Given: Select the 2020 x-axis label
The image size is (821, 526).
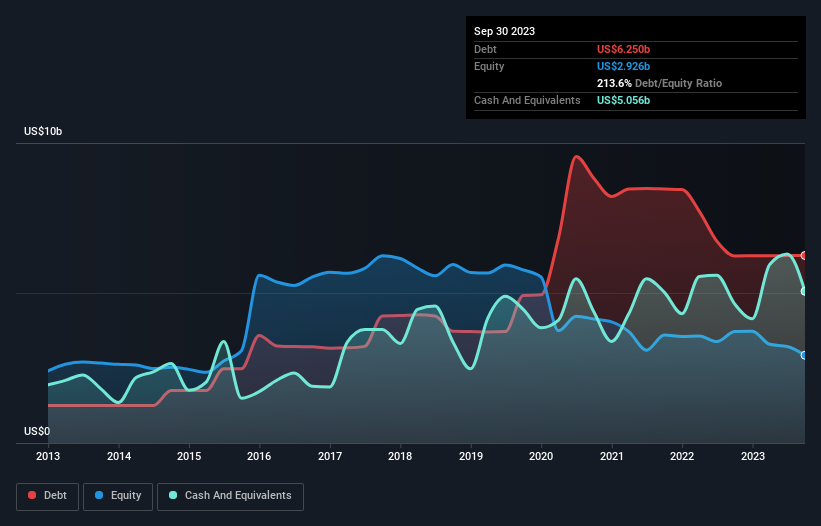Looking at the screenshot, I should tap(541, 456).
